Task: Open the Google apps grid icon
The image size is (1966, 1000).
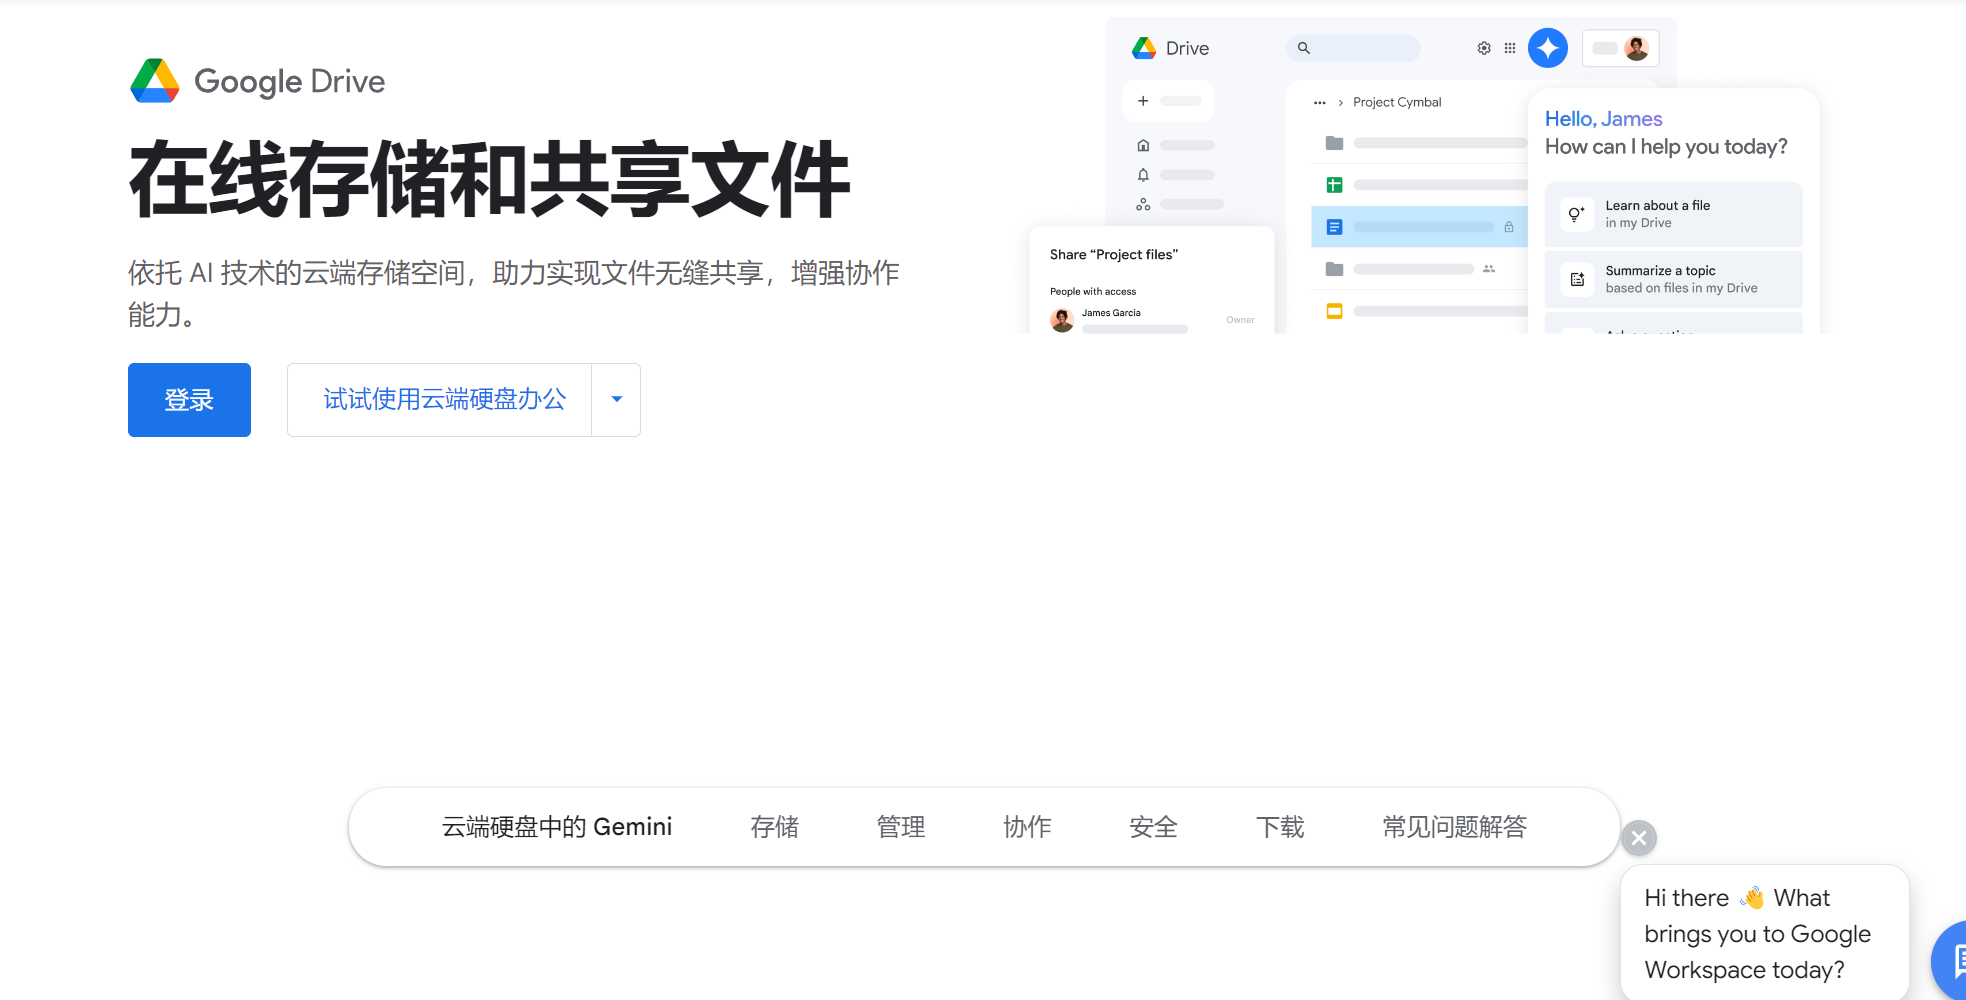Action: point(1510,47)
